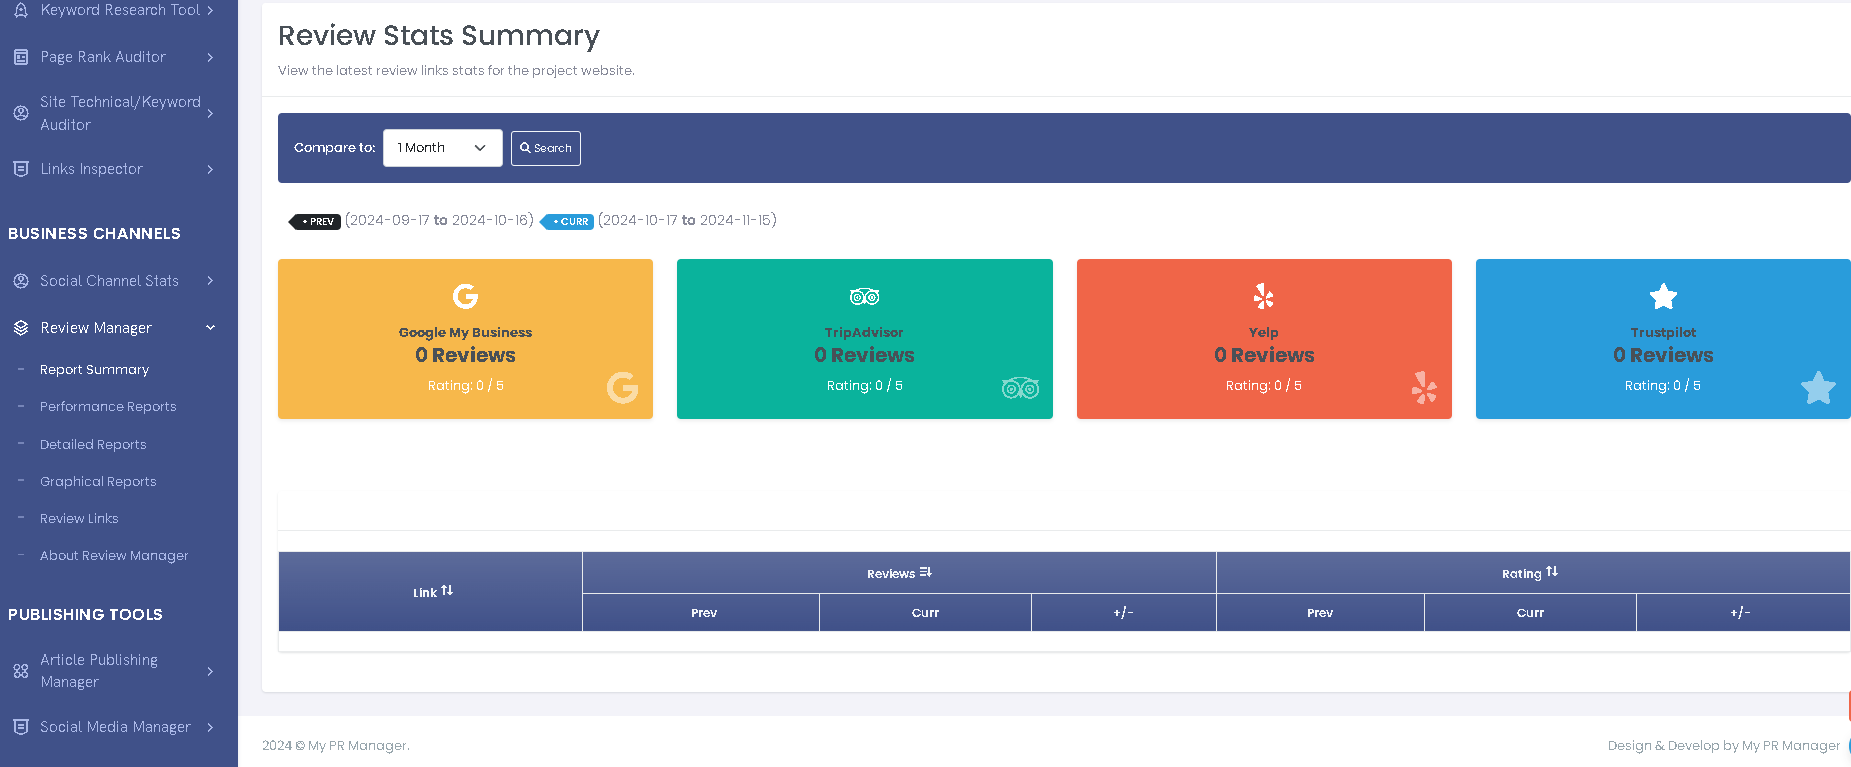
Task: Click the faded star icon in Trustpilot card corner
Action: (x=1818, y=388)
